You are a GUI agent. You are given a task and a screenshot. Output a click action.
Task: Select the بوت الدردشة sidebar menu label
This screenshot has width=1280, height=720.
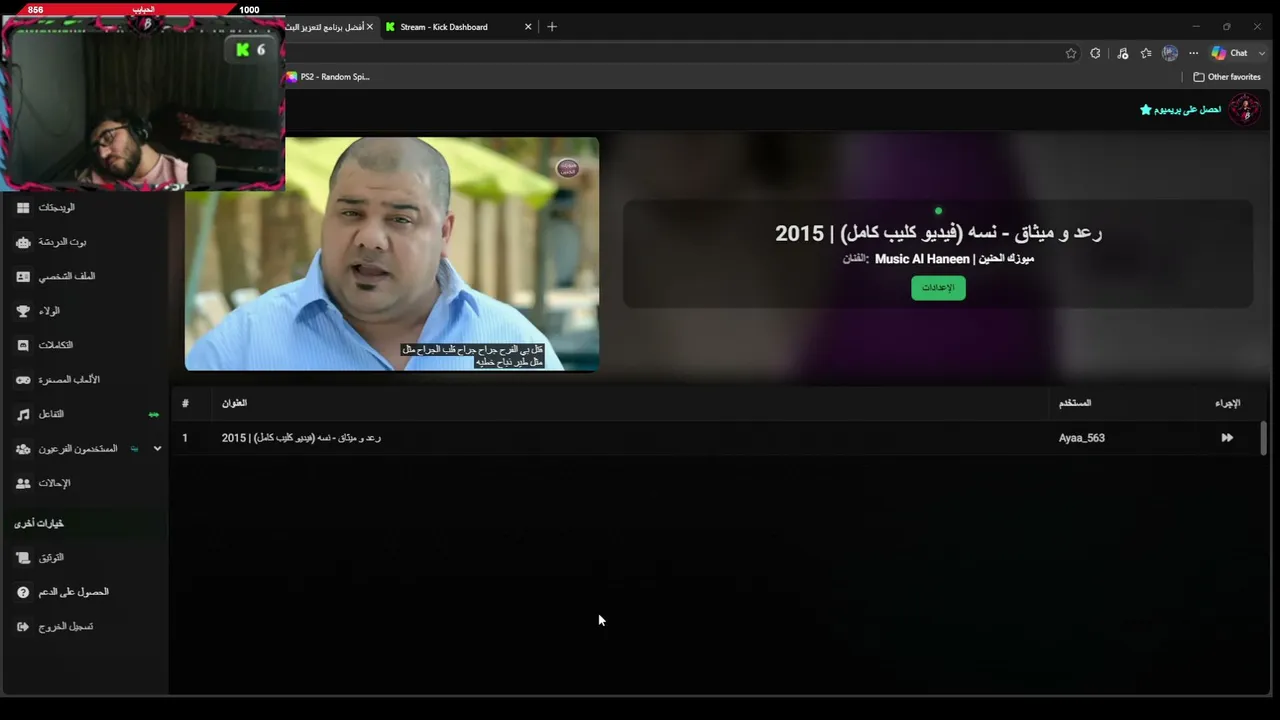tap(62, 242)
